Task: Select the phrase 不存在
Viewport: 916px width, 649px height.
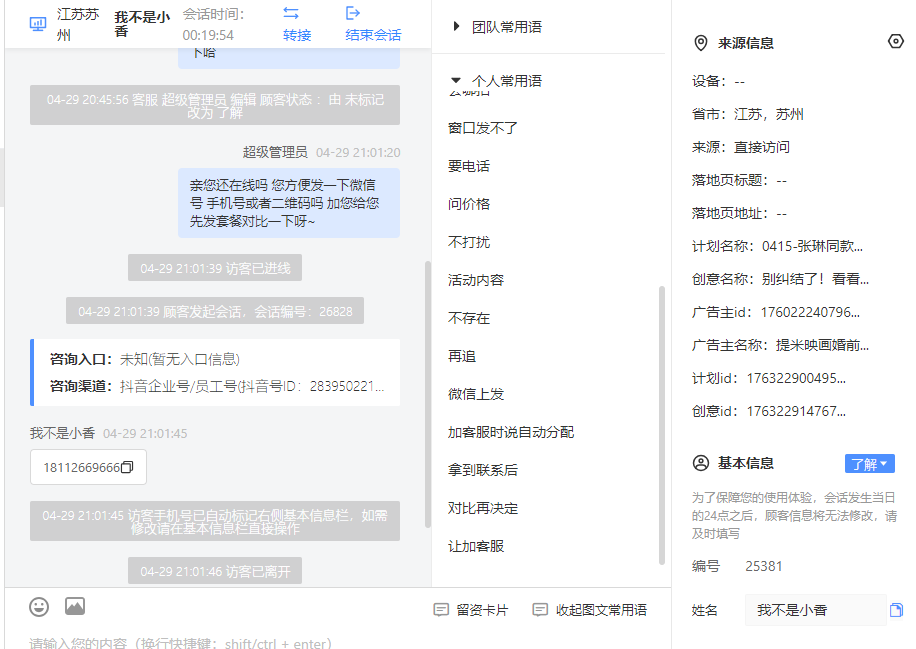Action: click(x=469, y=318)
